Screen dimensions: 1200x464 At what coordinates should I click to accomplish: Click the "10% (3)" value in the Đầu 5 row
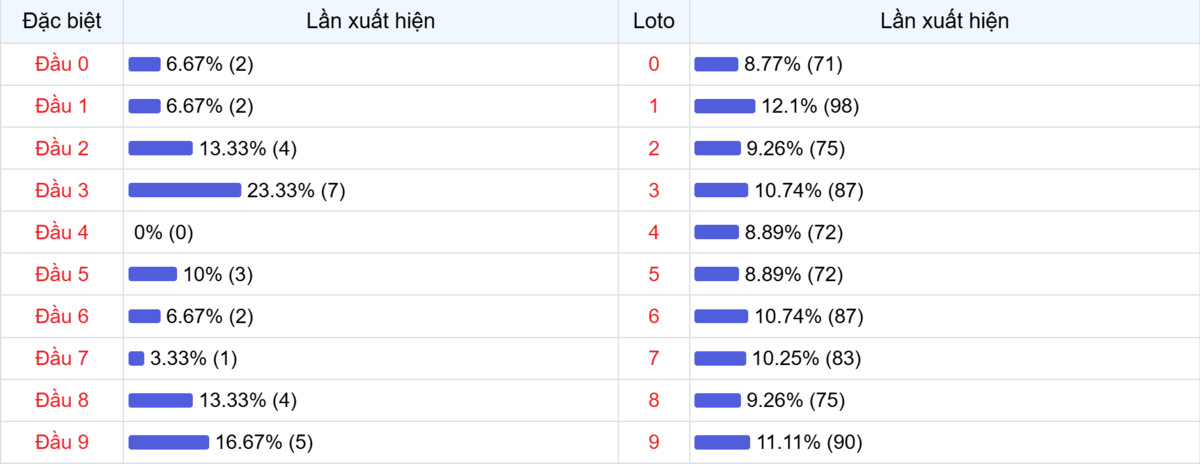tap(218, 274)
